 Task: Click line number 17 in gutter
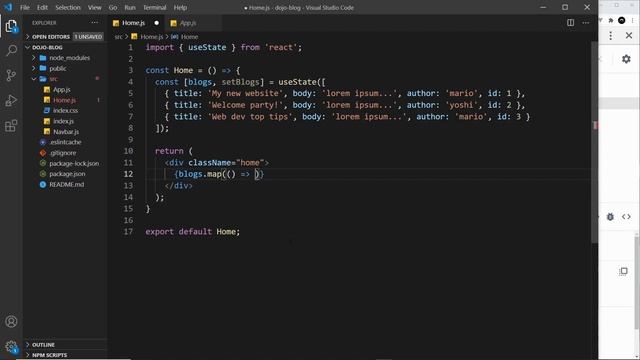point(128,231)
